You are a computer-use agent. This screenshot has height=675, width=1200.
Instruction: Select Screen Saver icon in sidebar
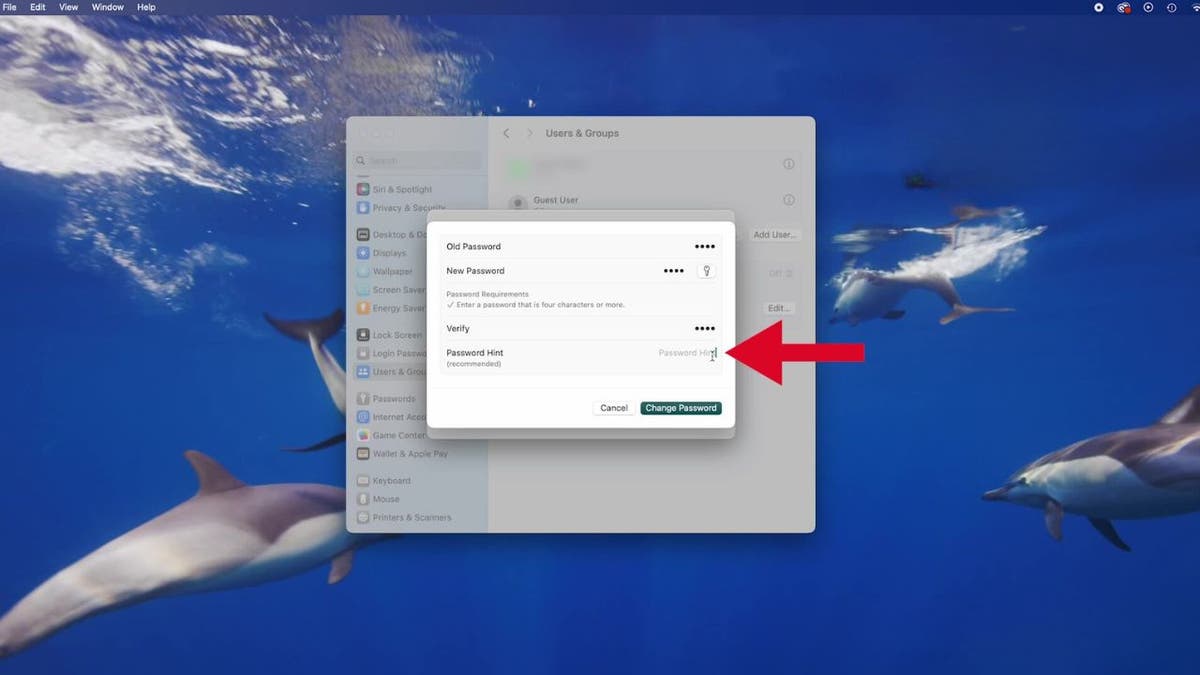tap(363, 290)
